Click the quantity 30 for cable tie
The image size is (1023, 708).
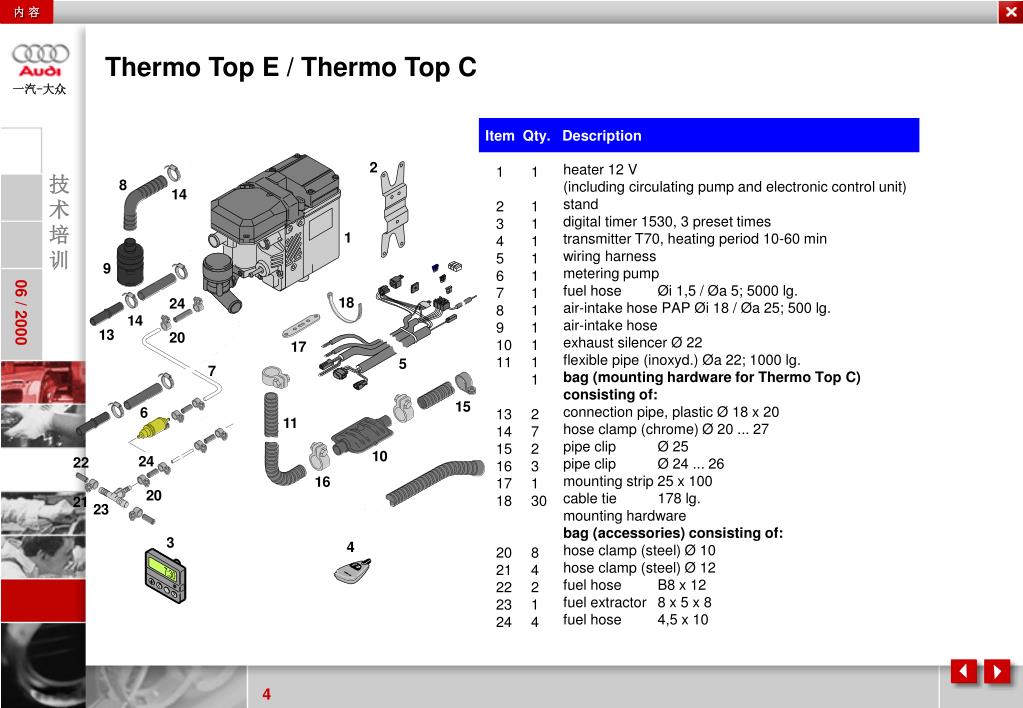tap(538, 501)
